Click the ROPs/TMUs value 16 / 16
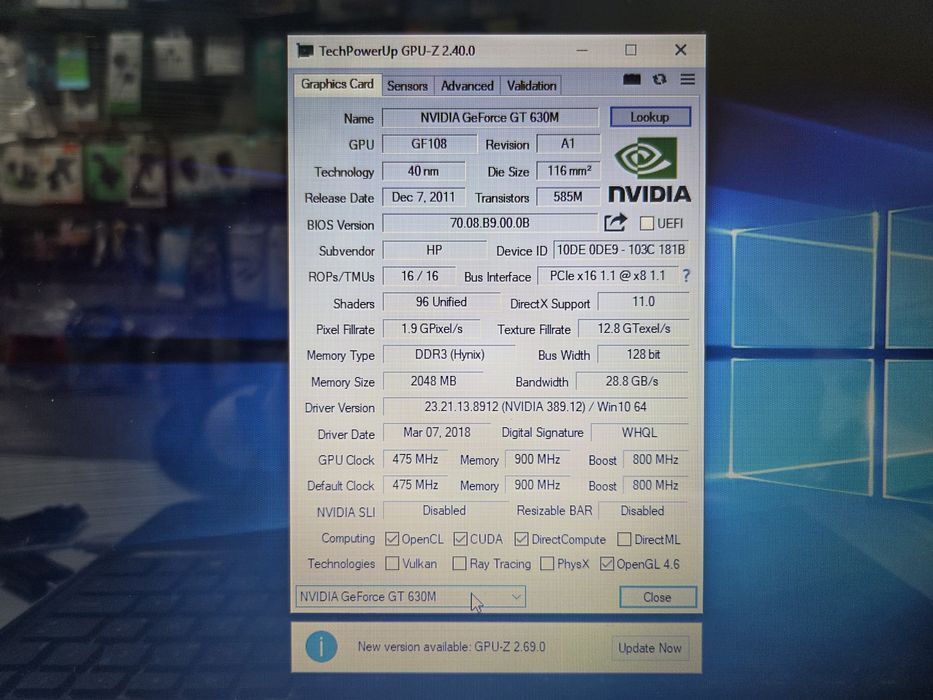This screenshot has width=933, height=700. point(419,276)
